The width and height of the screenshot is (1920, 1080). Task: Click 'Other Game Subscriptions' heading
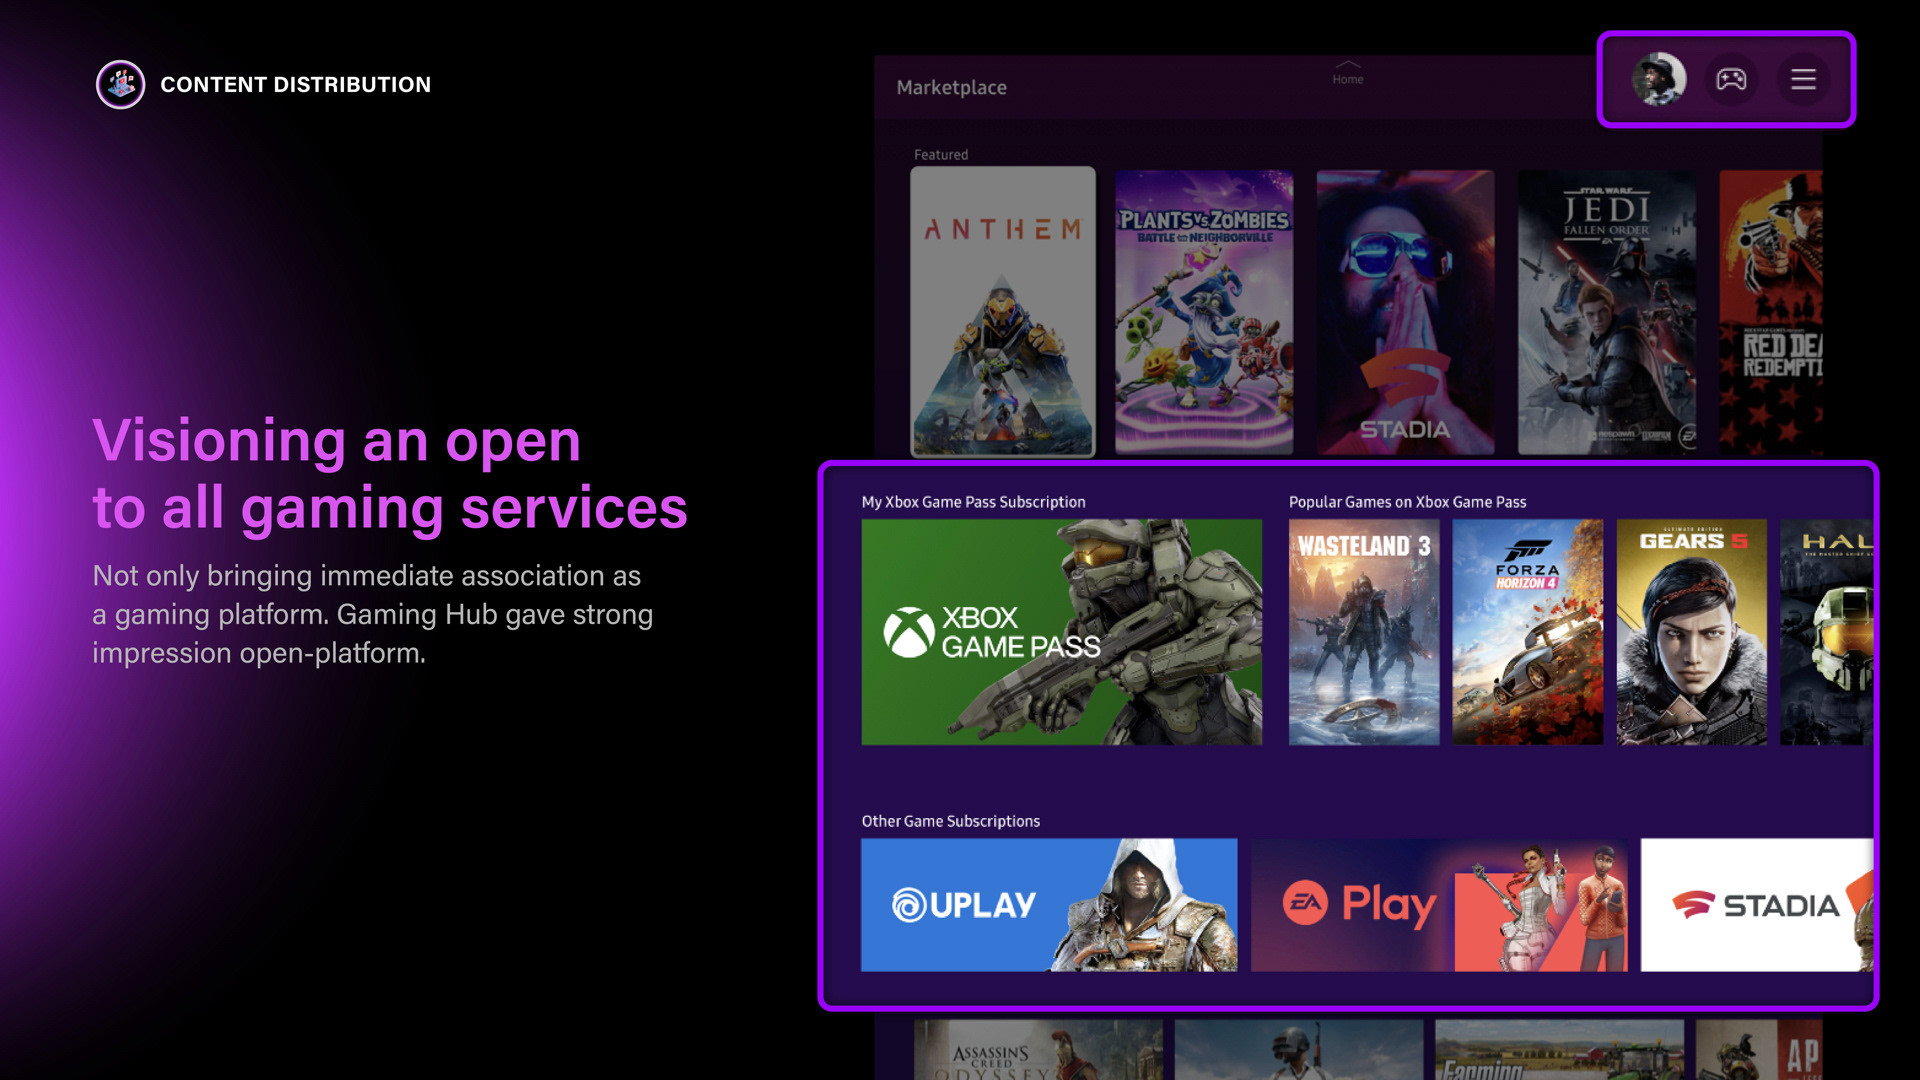tap(950, 821)
